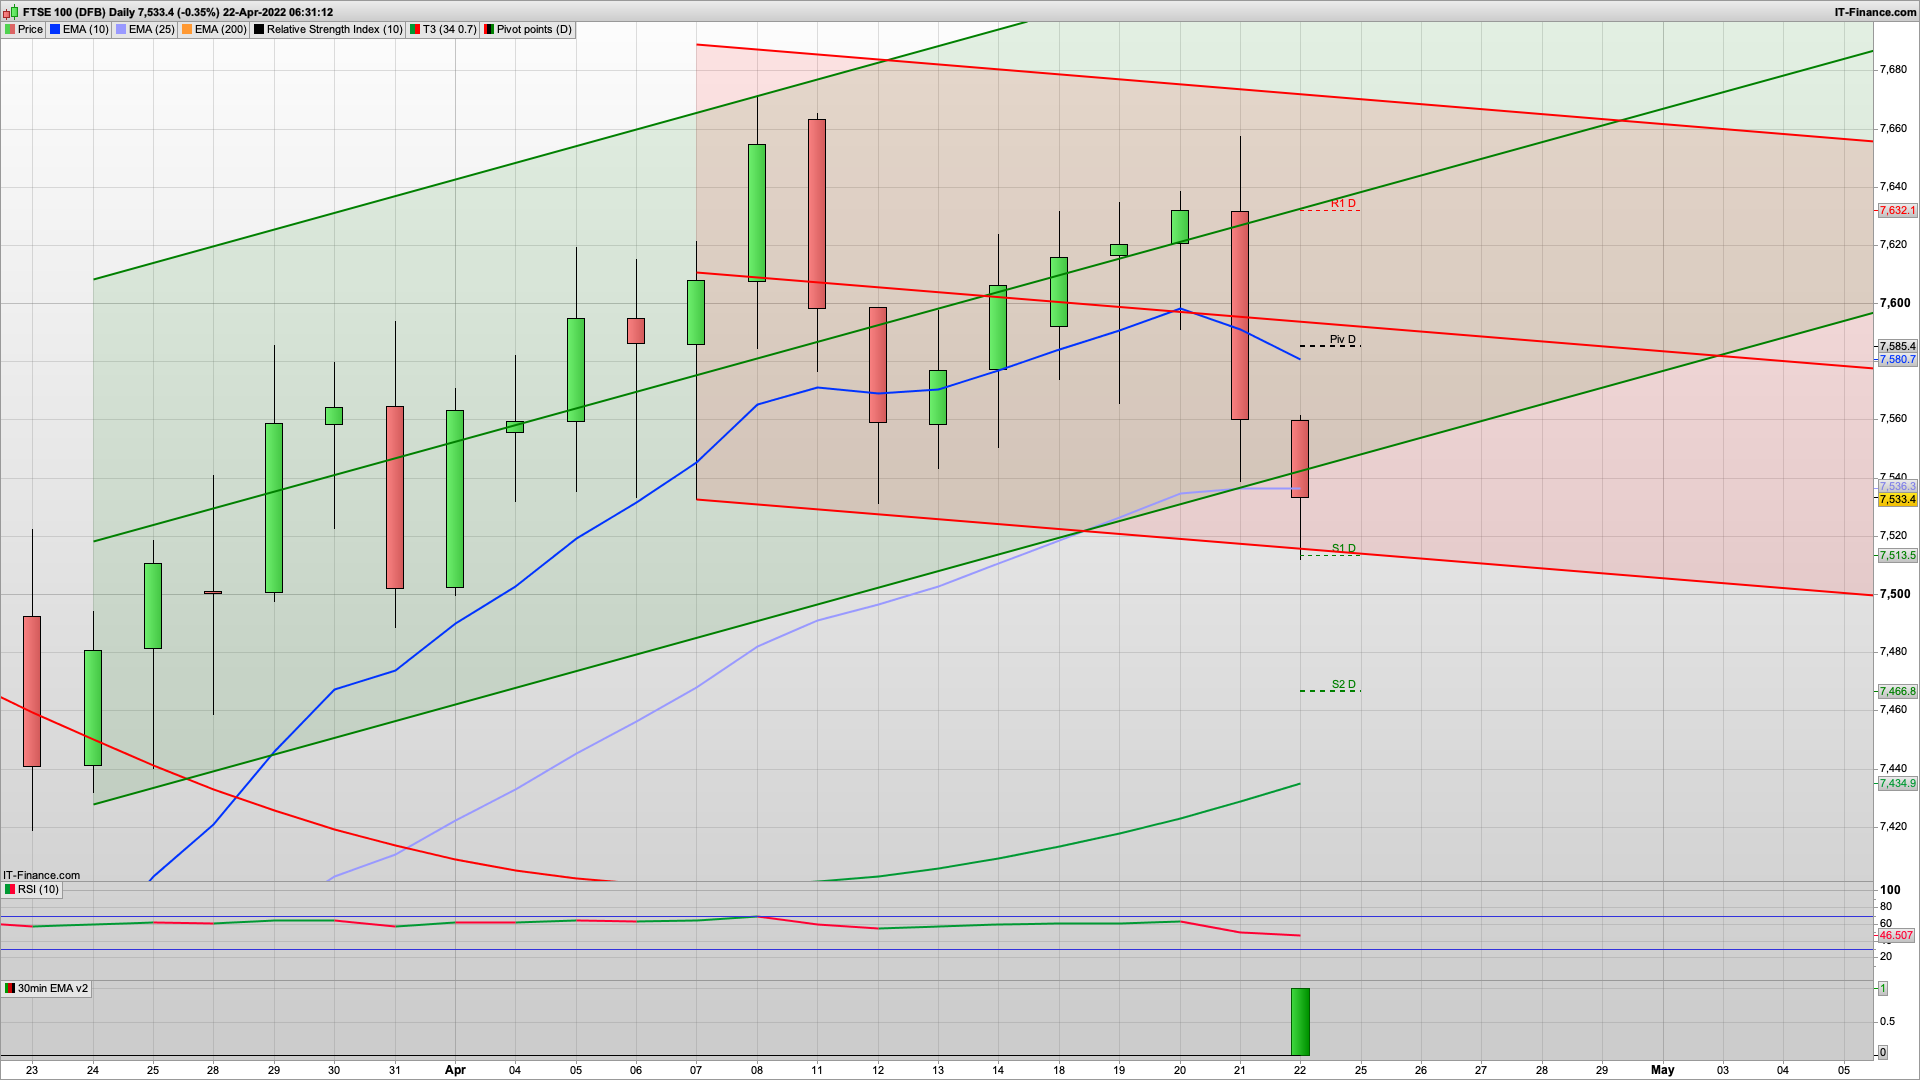Click the blue EMA (10) color swatch
This screenshot has width=1920, height=1080.
pyautogui.click(x=55, y=29)
